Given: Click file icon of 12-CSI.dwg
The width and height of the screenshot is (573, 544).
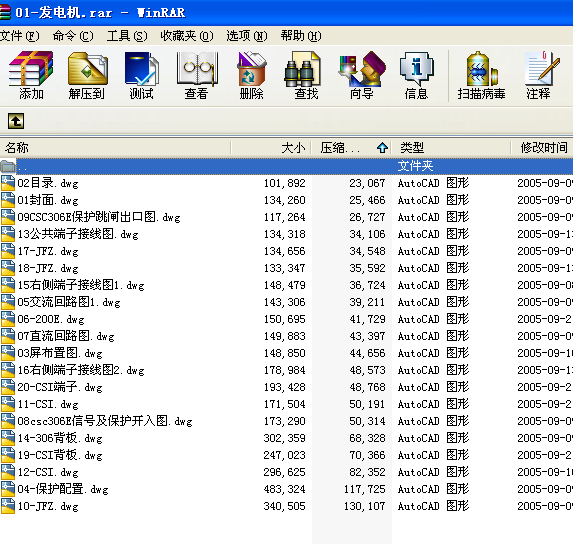Looking at the screenshot, I should [x=8, y=472].
